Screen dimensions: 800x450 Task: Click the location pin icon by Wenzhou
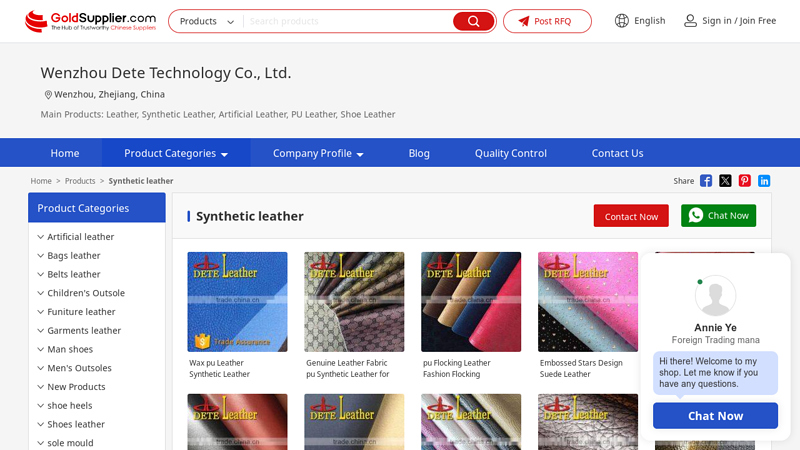48,94
